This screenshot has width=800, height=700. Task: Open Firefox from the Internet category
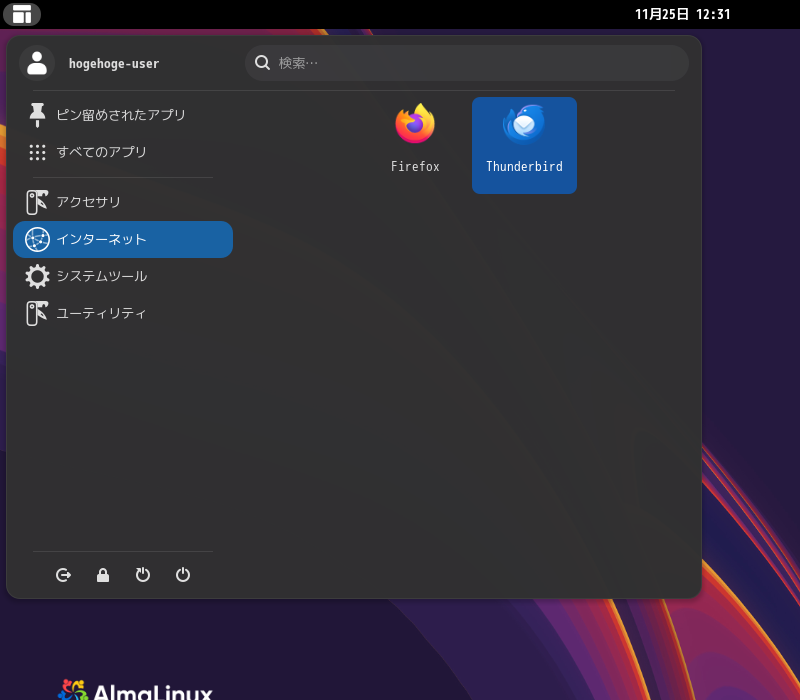(x=415, y=145)
